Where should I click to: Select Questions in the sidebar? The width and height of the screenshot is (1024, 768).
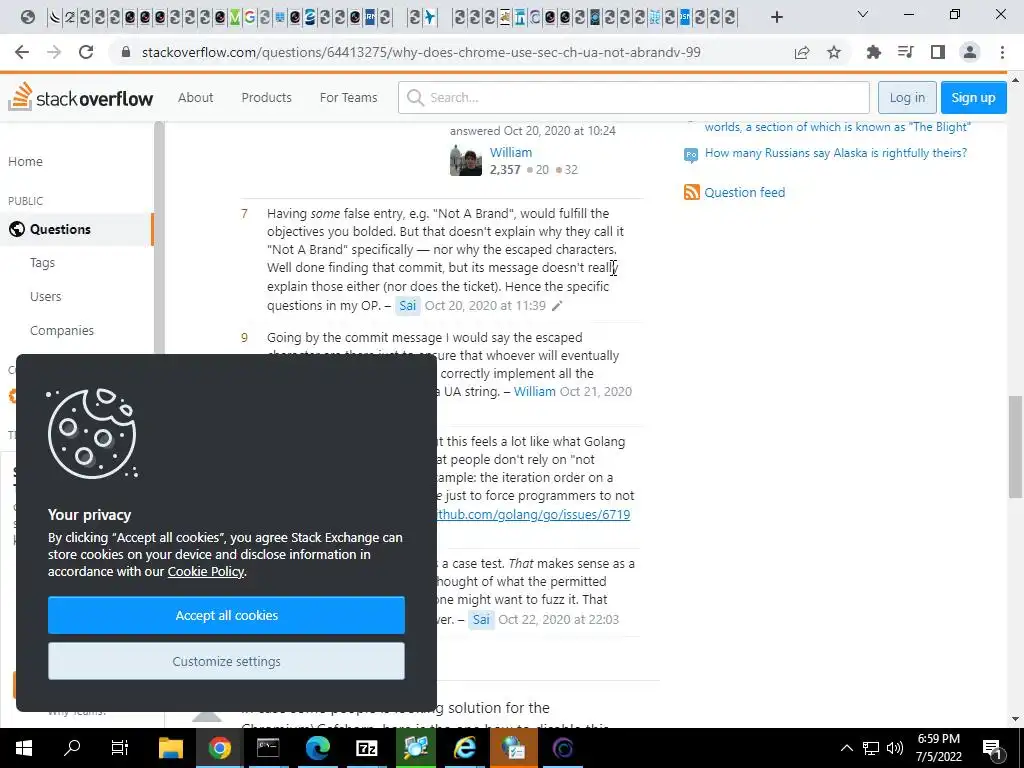pyautogui.click(x=76, y=229)
